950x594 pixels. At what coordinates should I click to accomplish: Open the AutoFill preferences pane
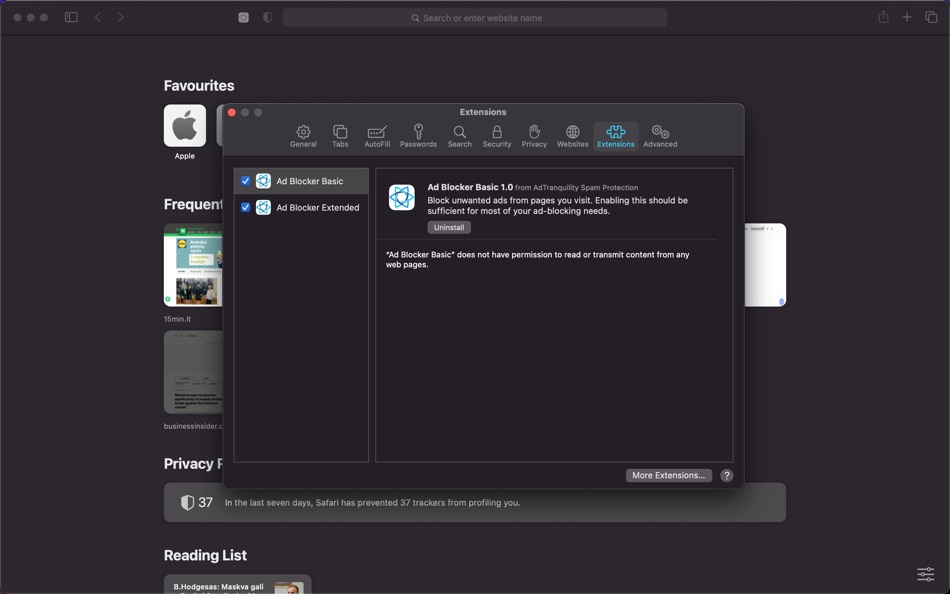377,136
